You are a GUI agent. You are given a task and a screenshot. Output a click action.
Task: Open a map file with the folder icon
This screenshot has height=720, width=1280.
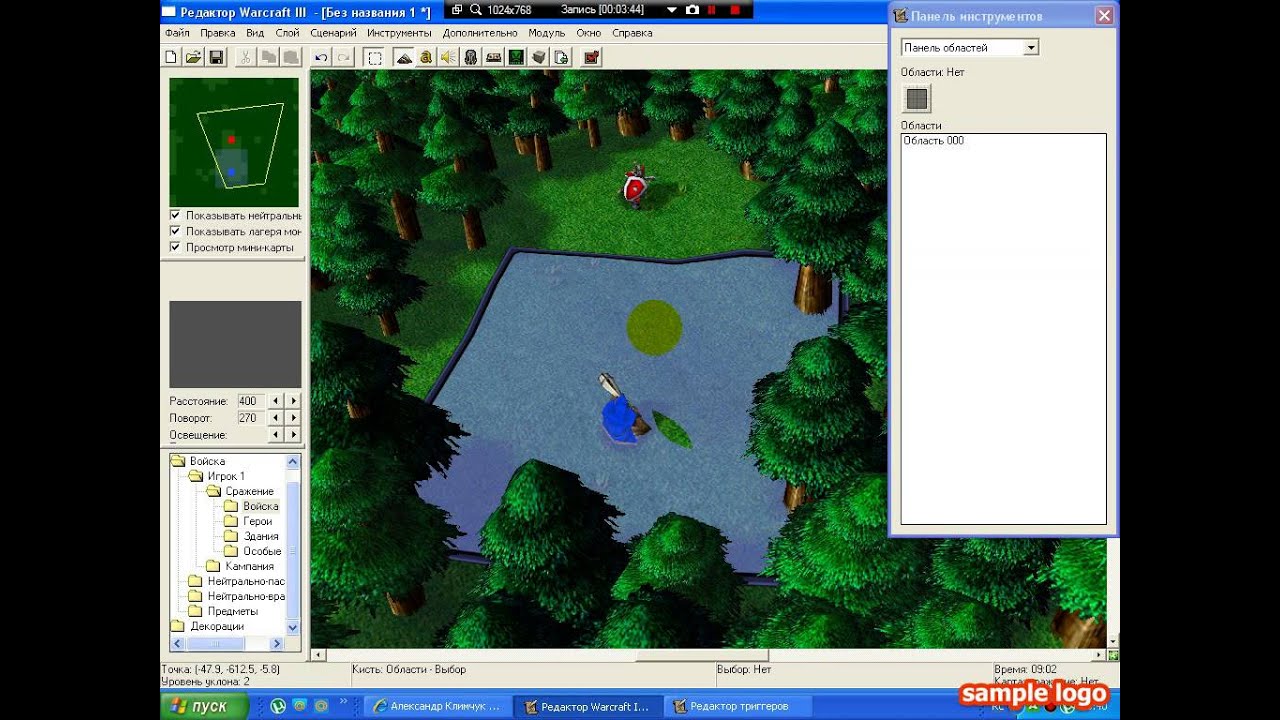click(193, 57)
